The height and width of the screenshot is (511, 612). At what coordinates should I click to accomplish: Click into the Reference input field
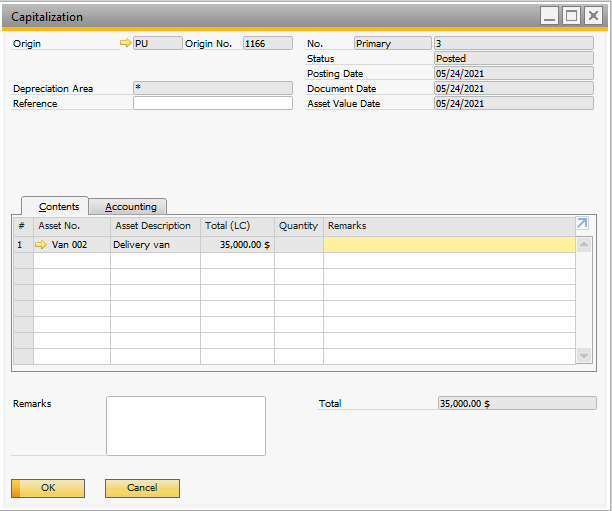click(x=213, y=103)
